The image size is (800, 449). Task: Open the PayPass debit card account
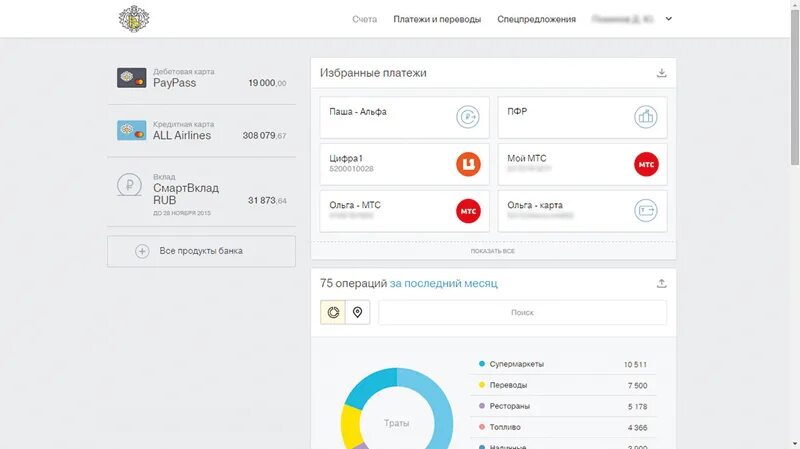pyautogui.click(x=202, y=78)
